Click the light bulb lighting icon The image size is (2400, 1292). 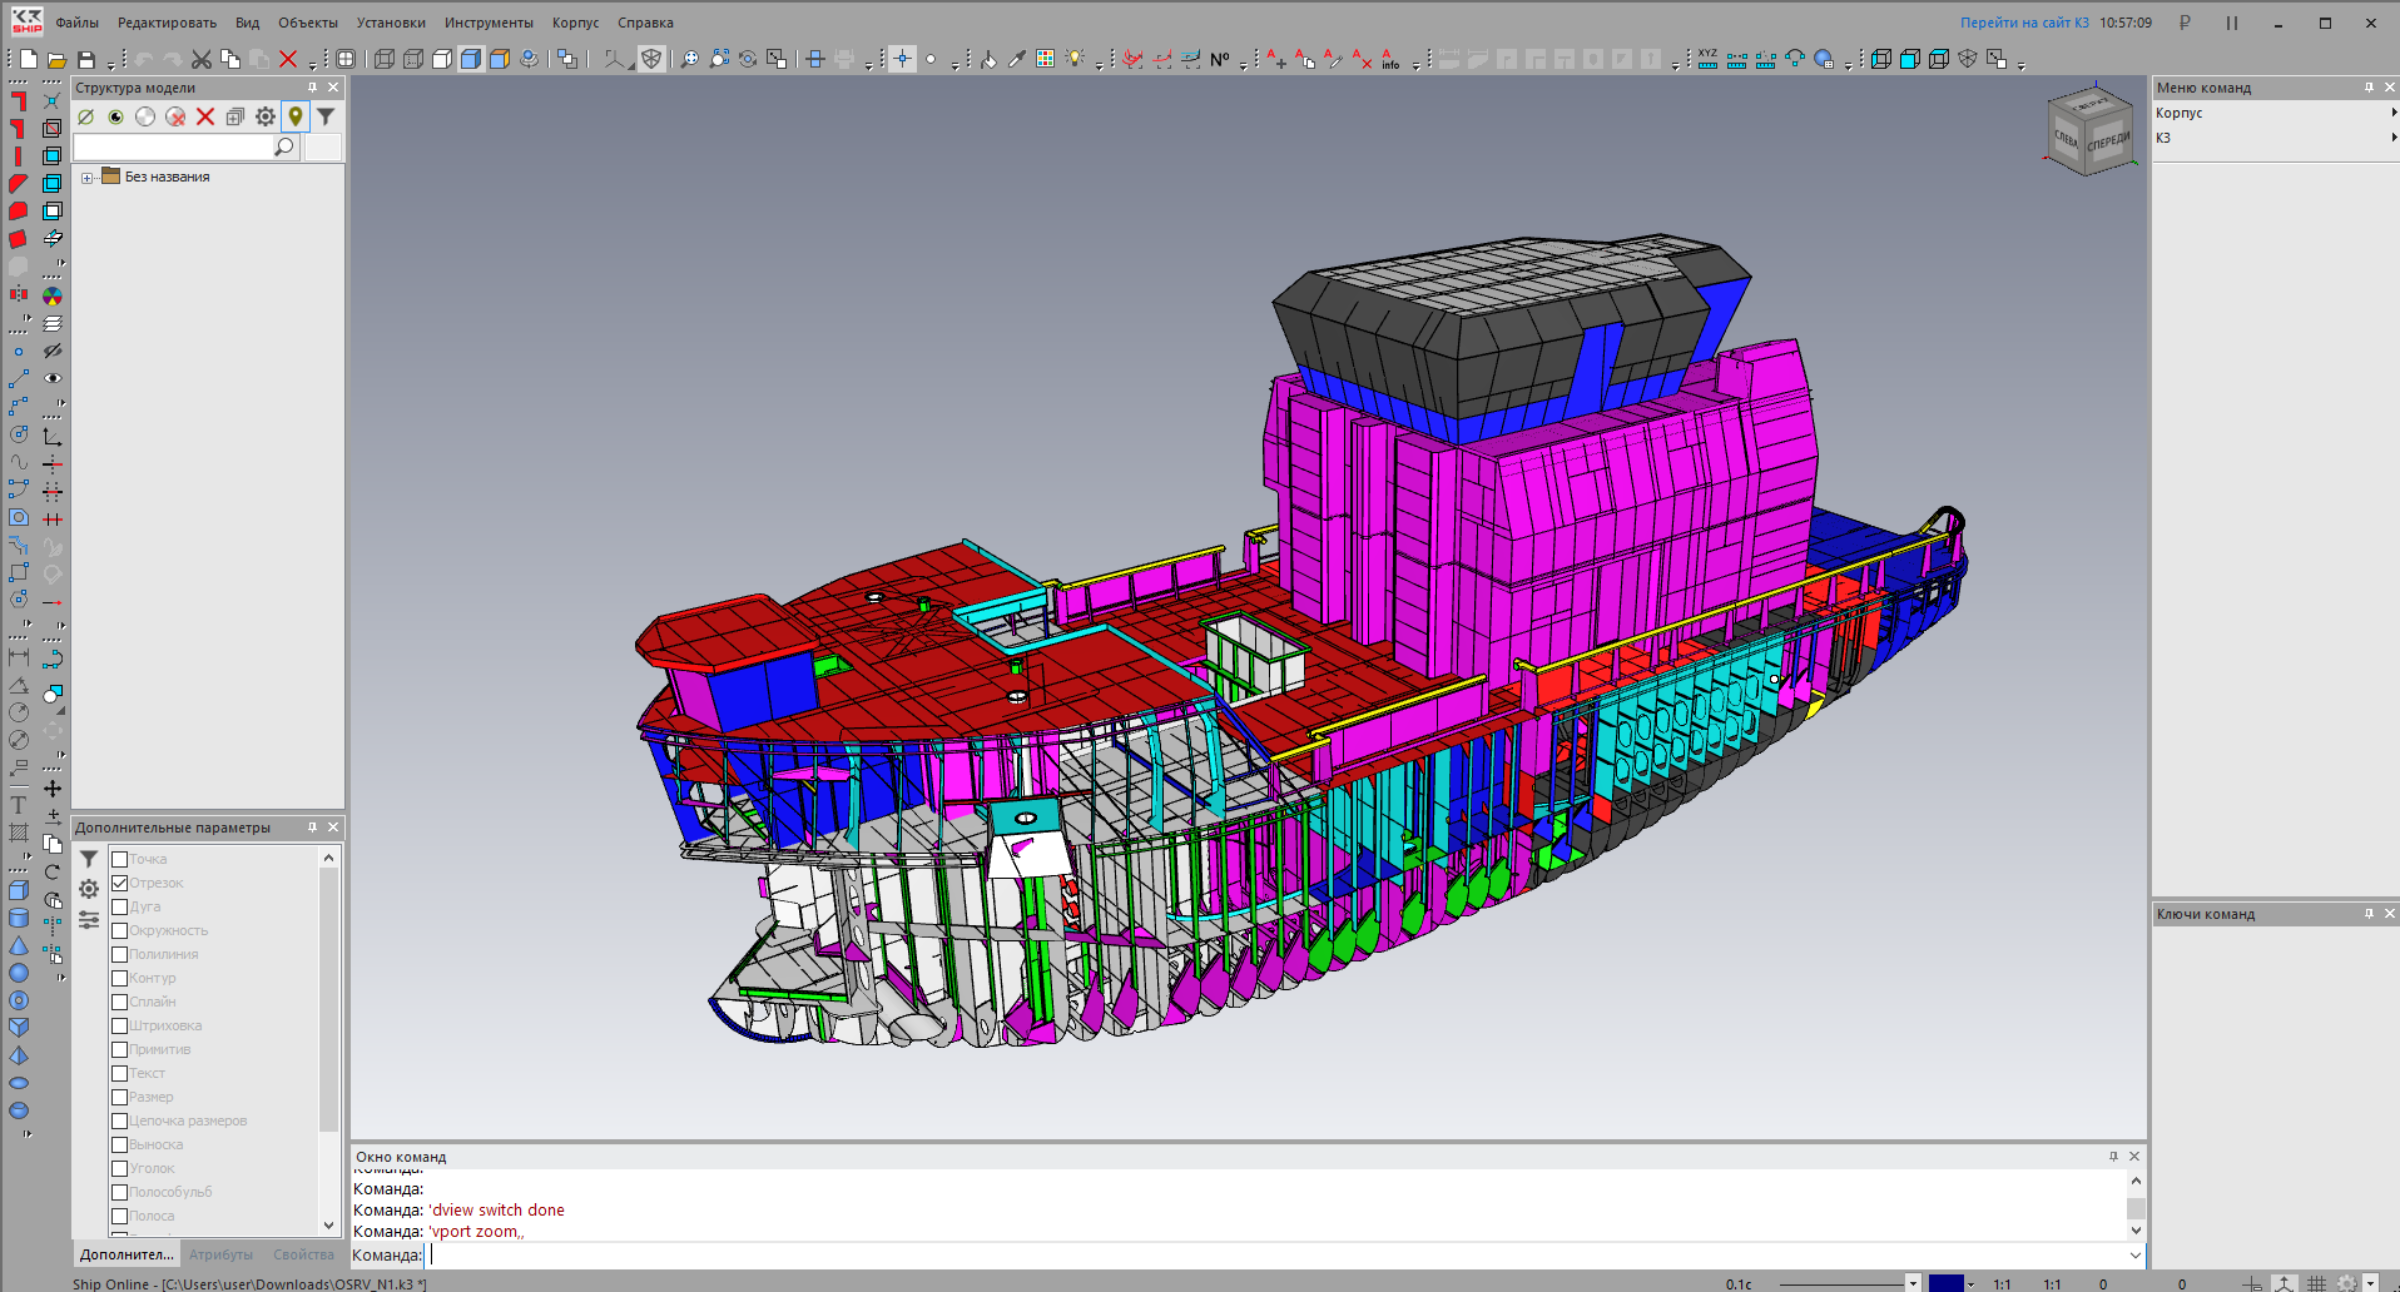click(1074, 60)
